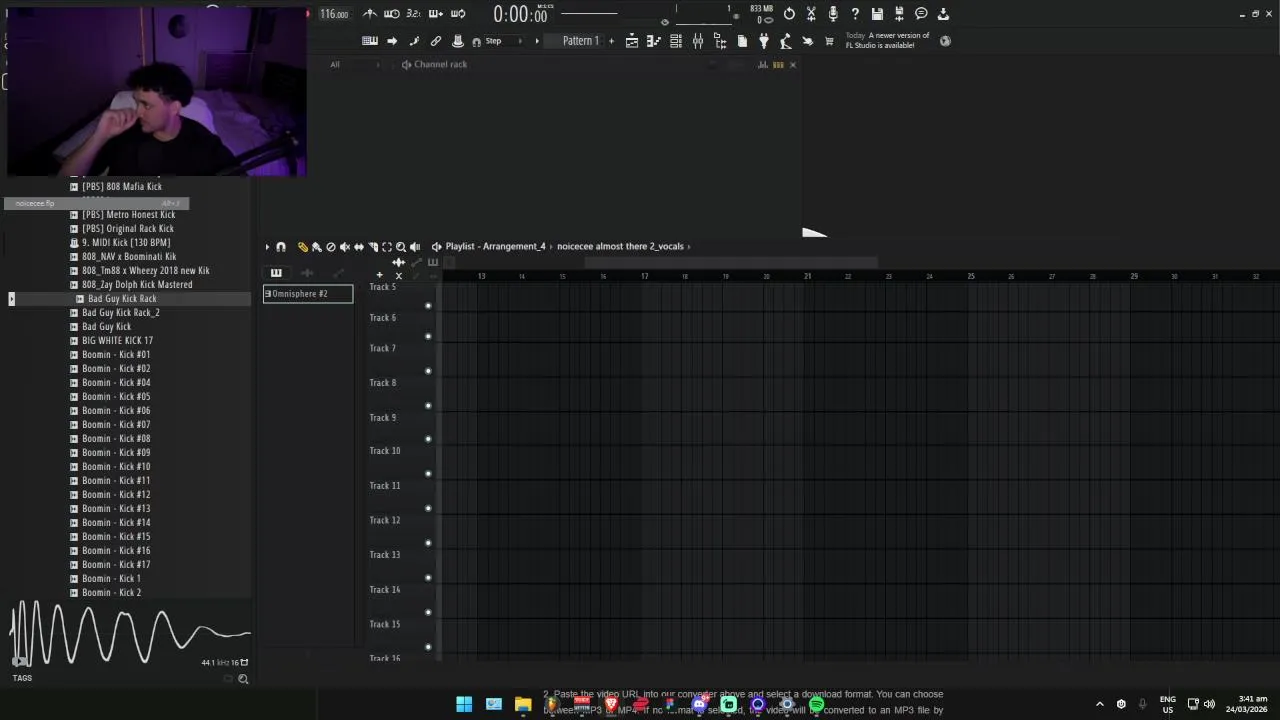Screen dimensions: 1280x720
Task: Open the Windows Start button
Action: (x=464, y=704)
